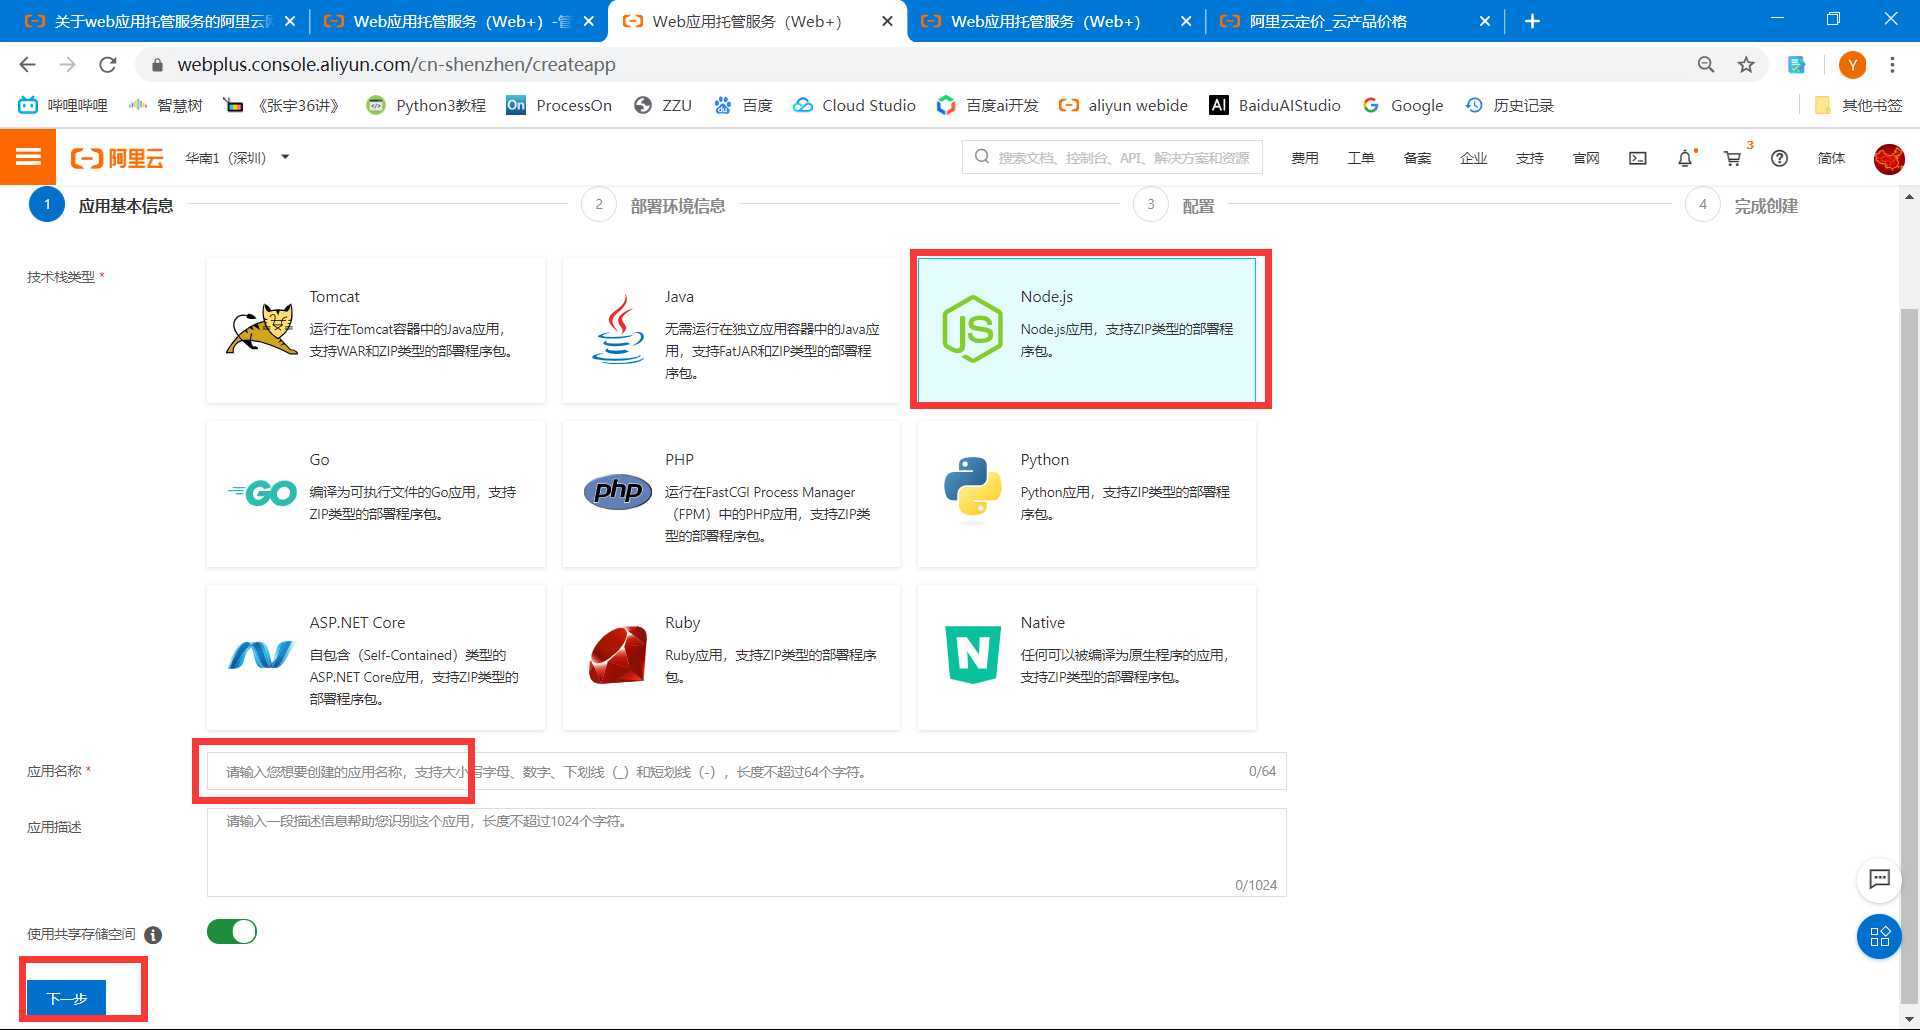This screenshot has height=1030, width=1920.
Task: Bookmark this page with the star
Action: (x=1746, y=64)
